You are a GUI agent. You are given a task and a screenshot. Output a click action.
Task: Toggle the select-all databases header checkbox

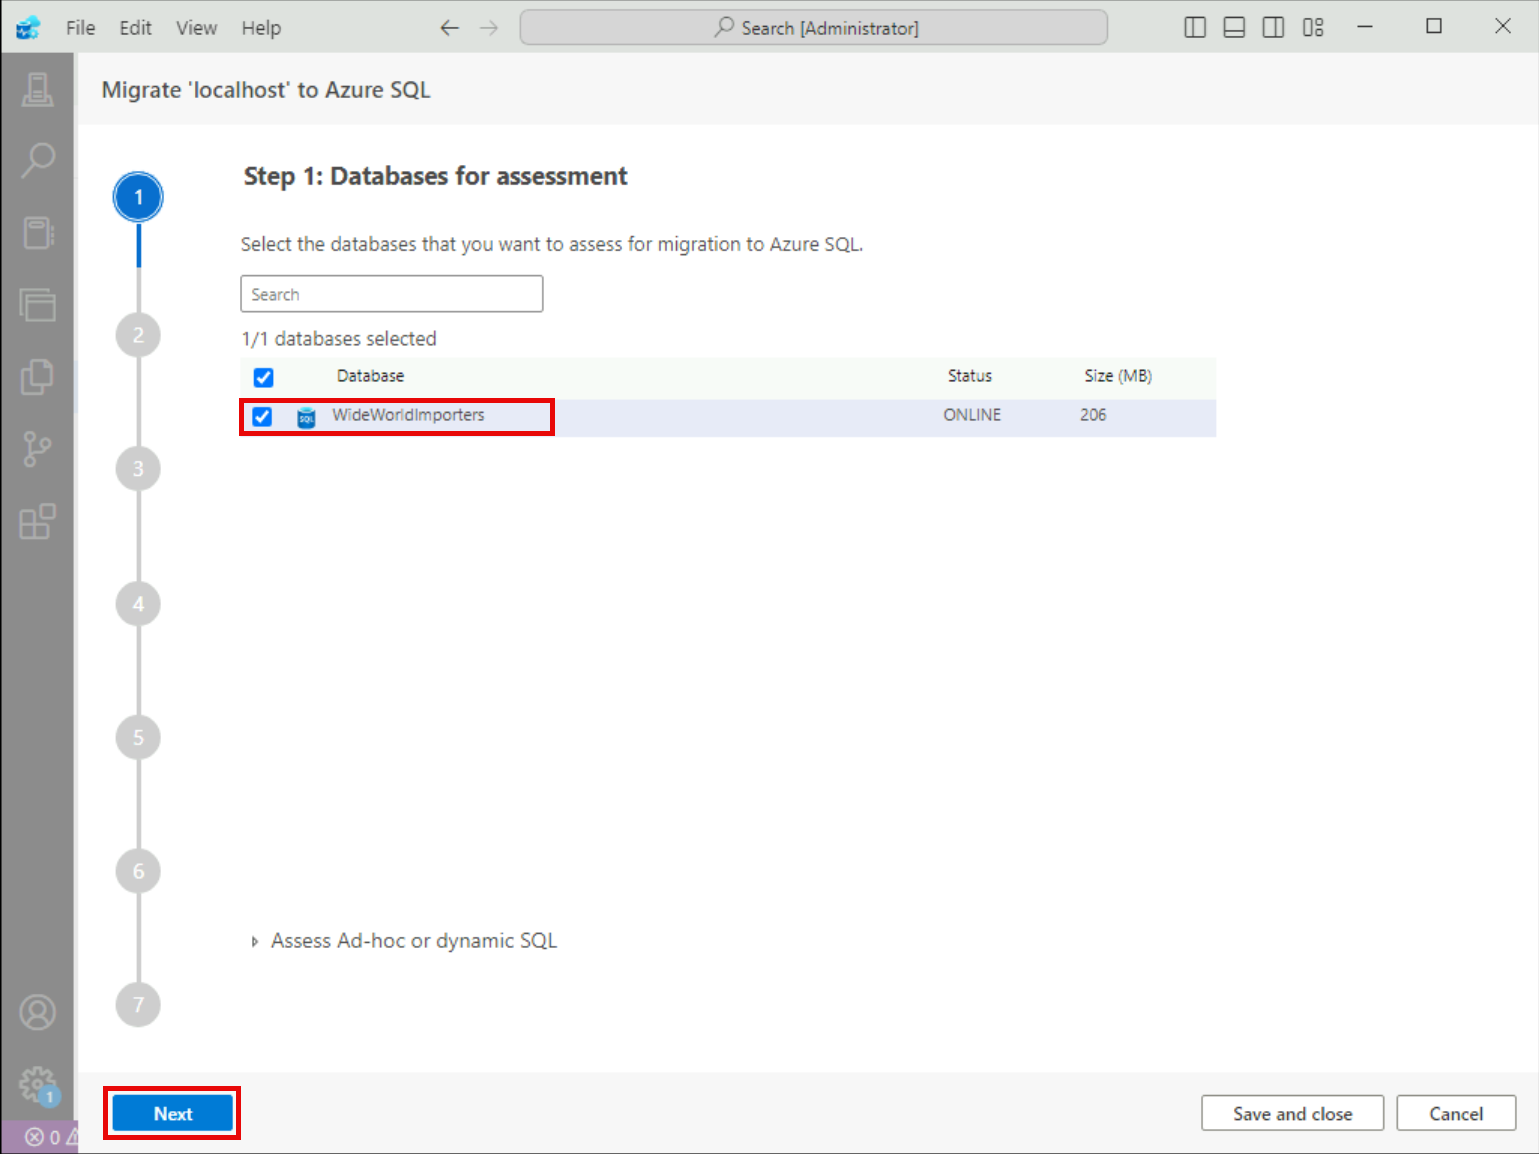[x=263, y=377]
